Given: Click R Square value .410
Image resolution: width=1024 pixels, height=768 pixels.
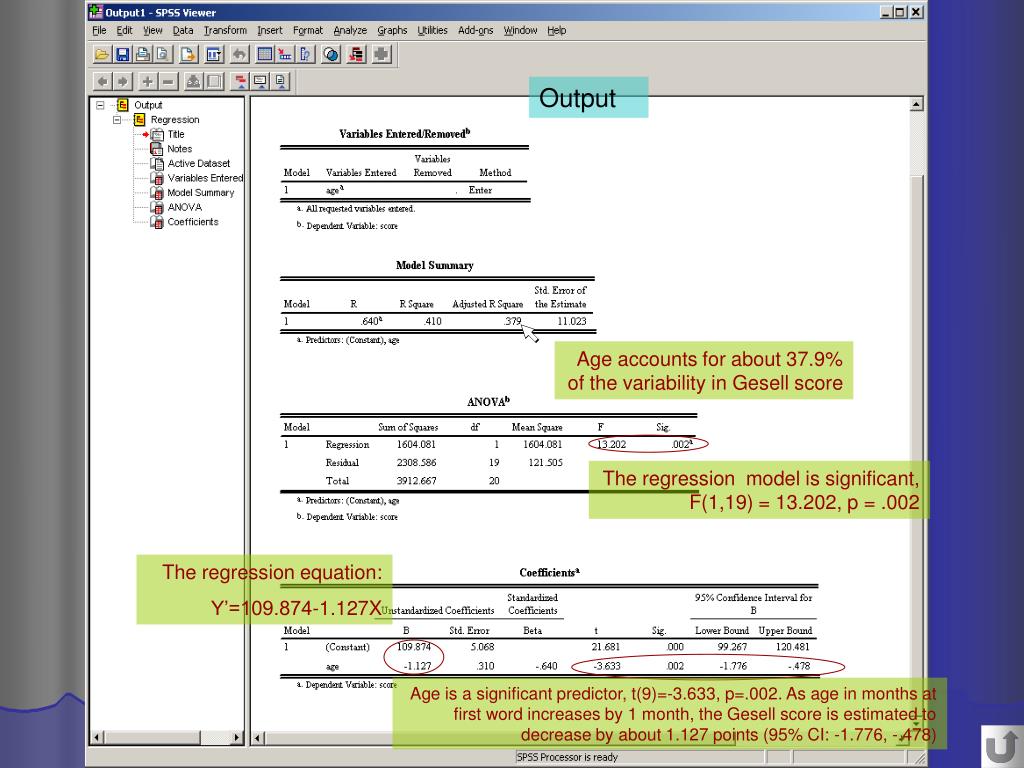Looking at the screenshot, I should coord(432,321).
